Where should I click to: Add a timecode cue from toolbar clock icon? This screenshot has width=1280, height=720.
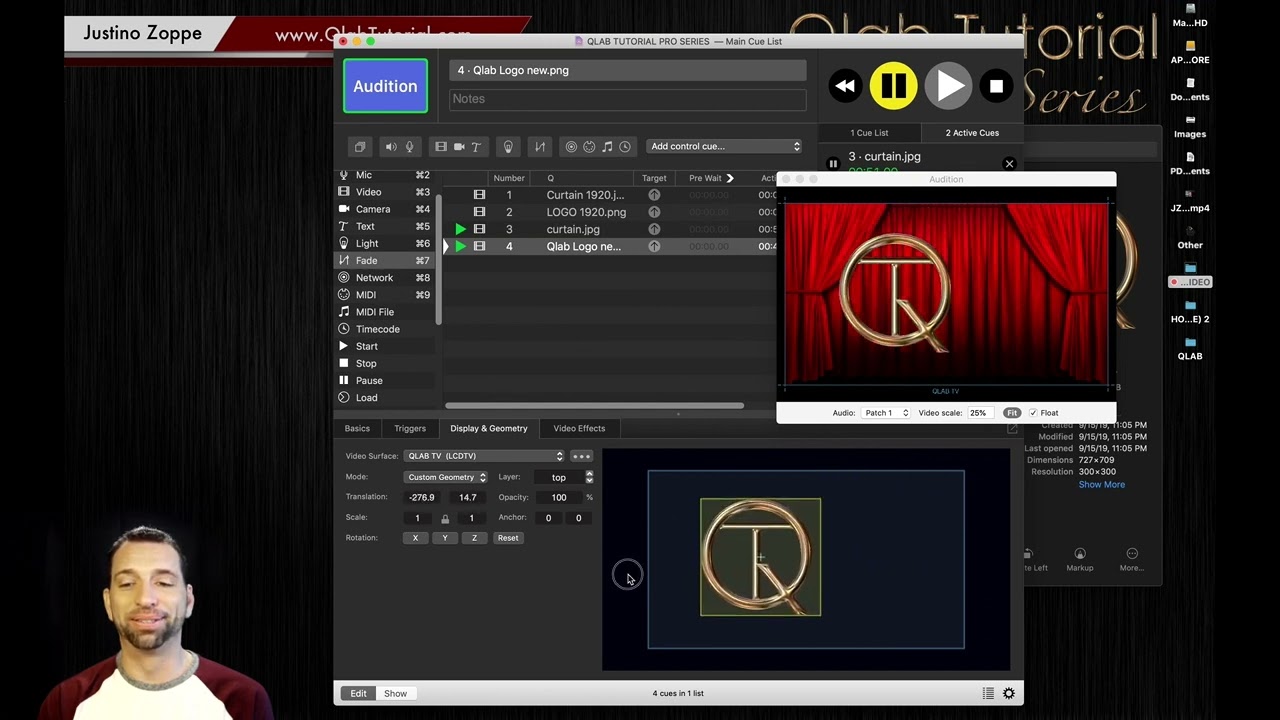tap(625, 147)
